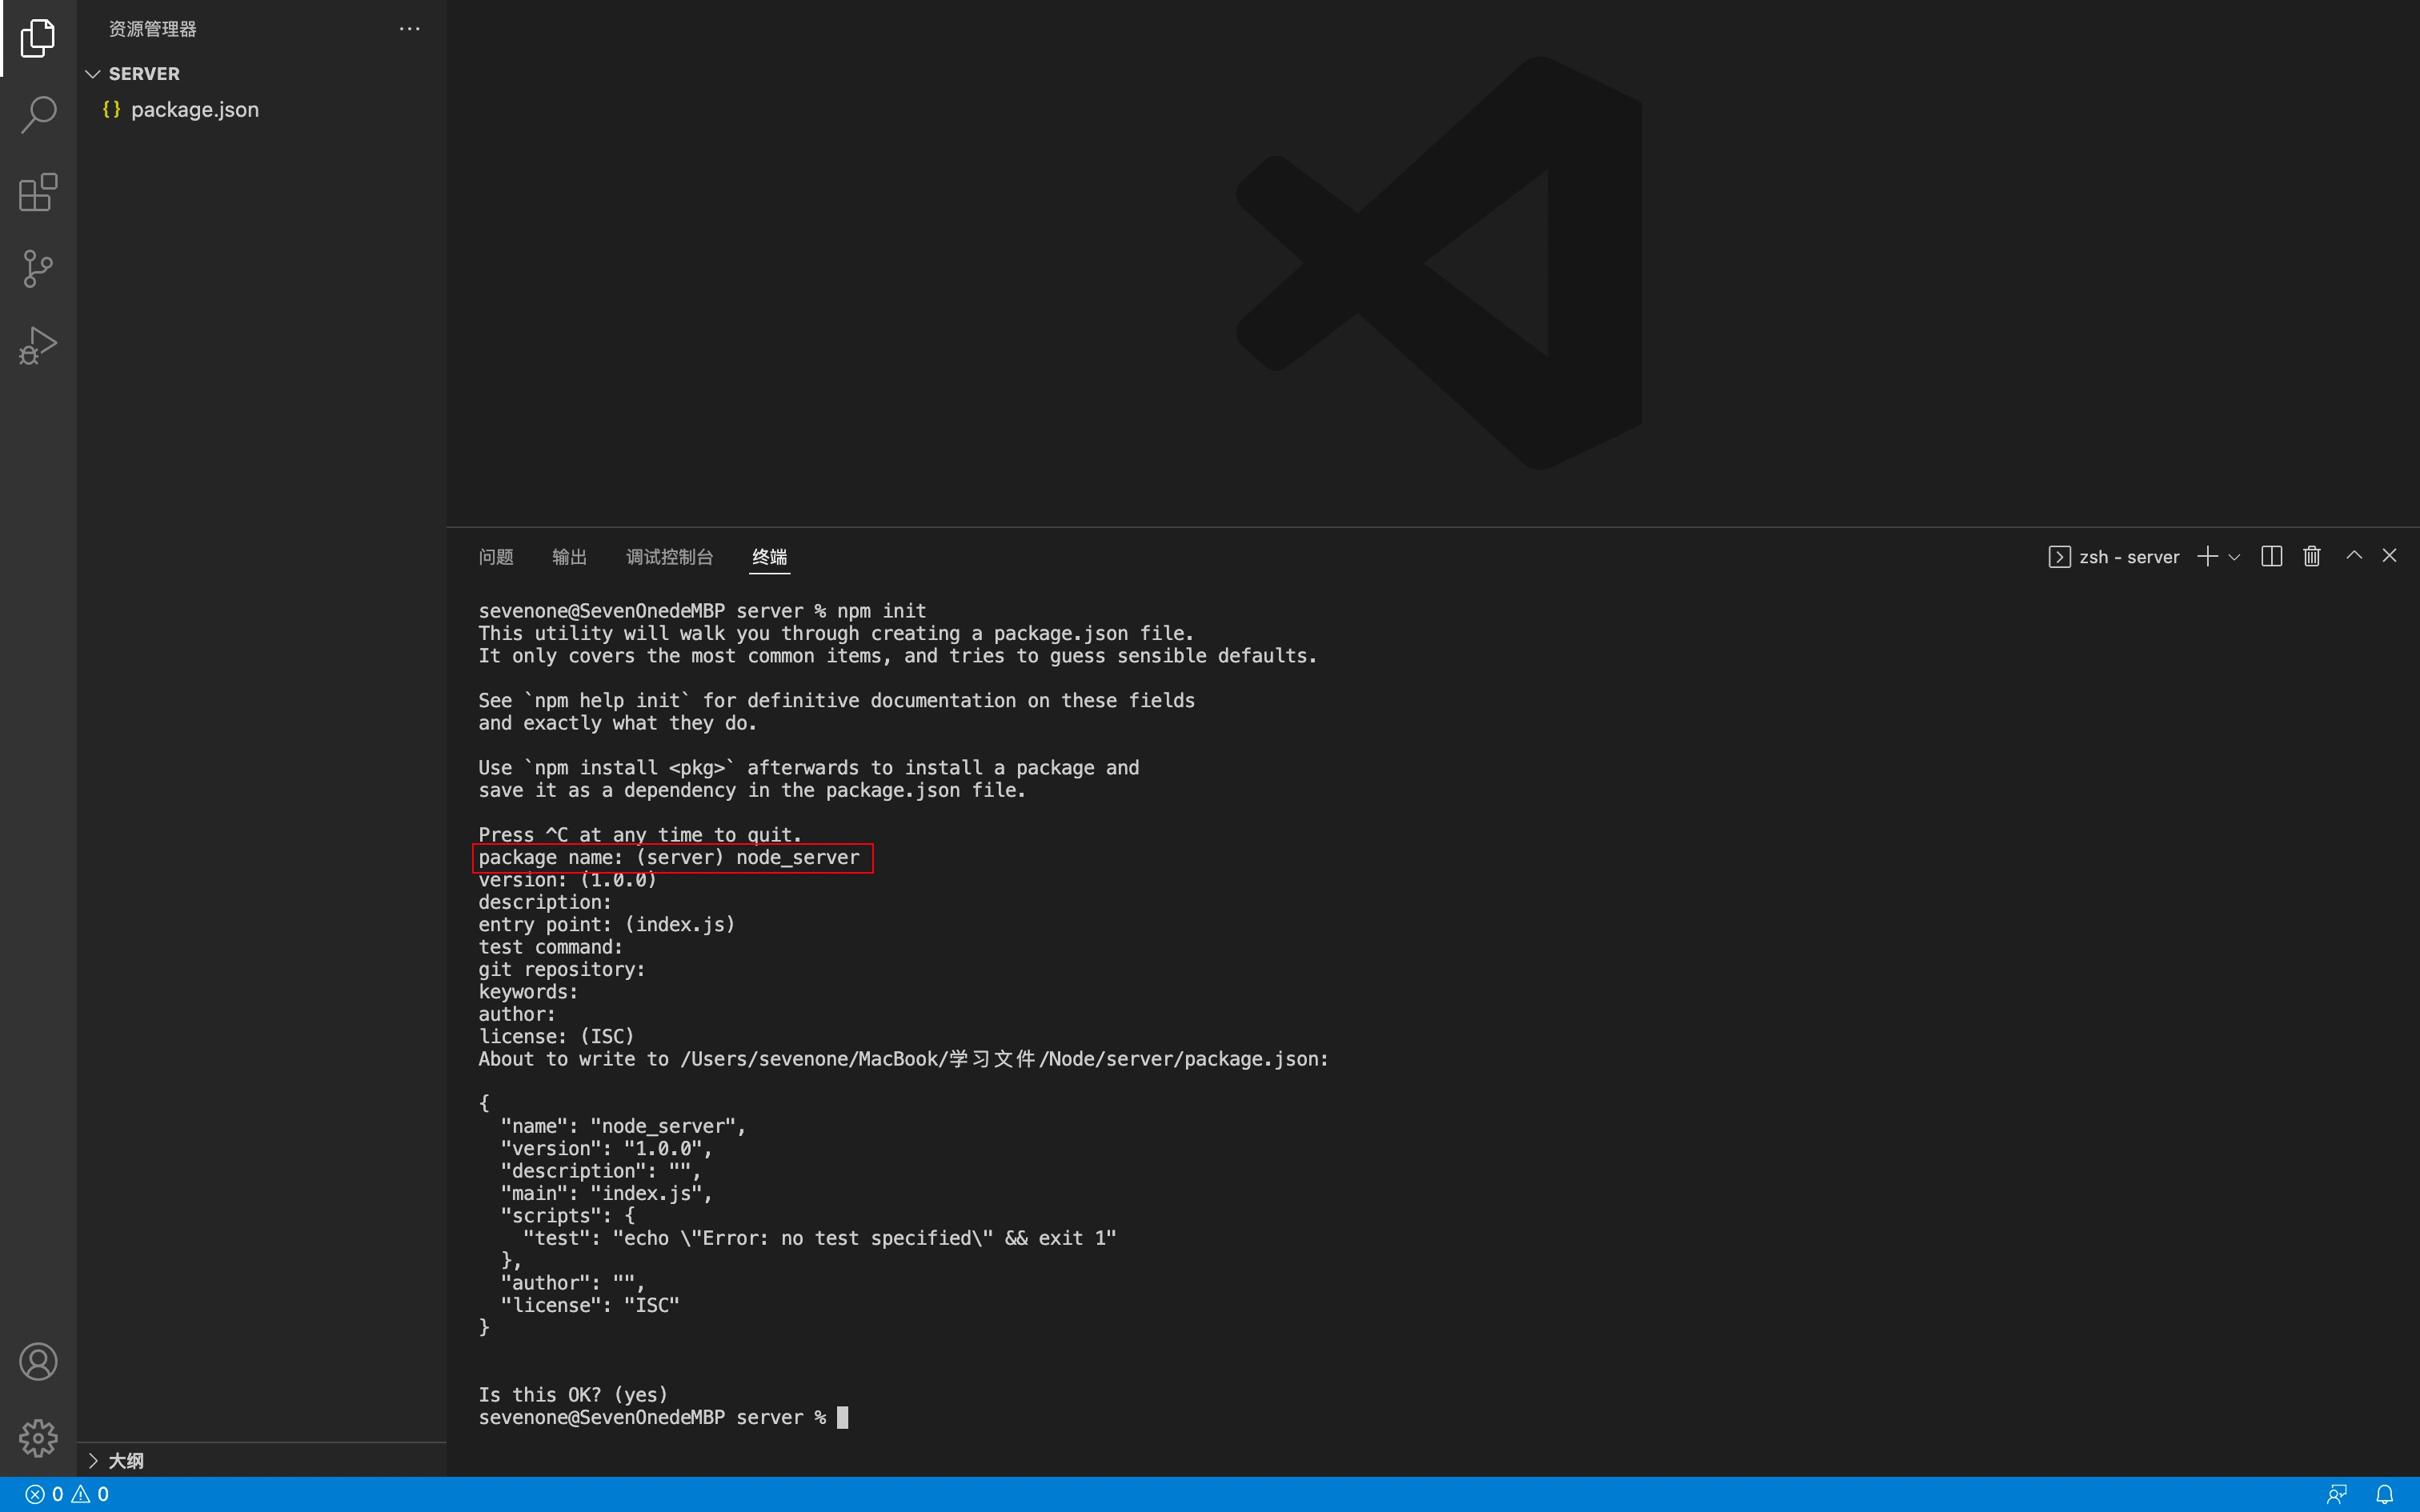Open the Explorer view icon

[38, 38]
